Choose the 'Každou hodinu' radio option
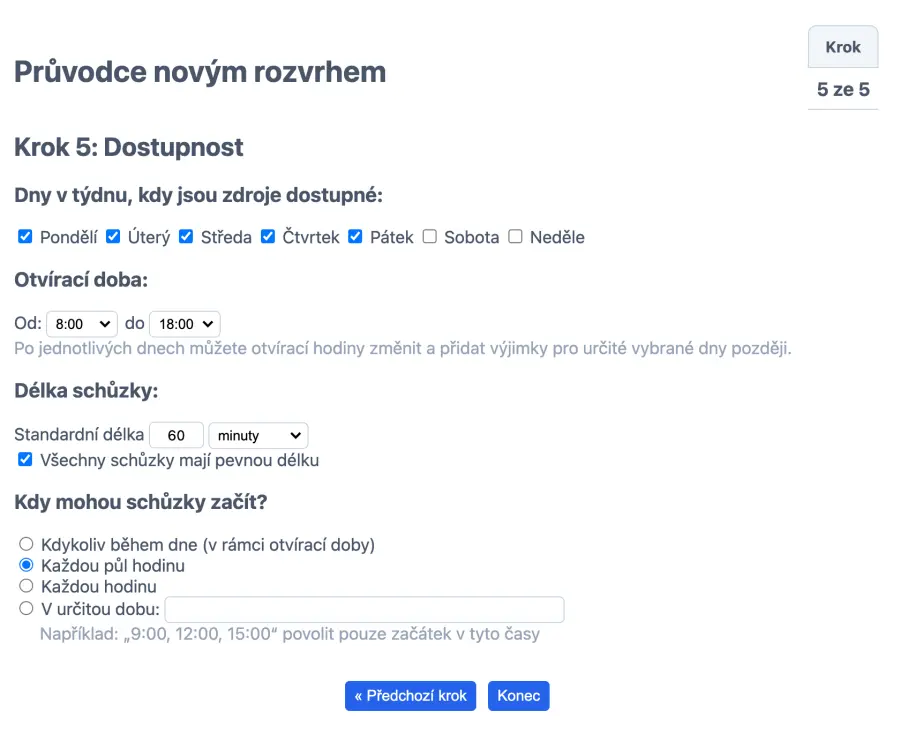900x734 pixels. (x=27, y=586)
